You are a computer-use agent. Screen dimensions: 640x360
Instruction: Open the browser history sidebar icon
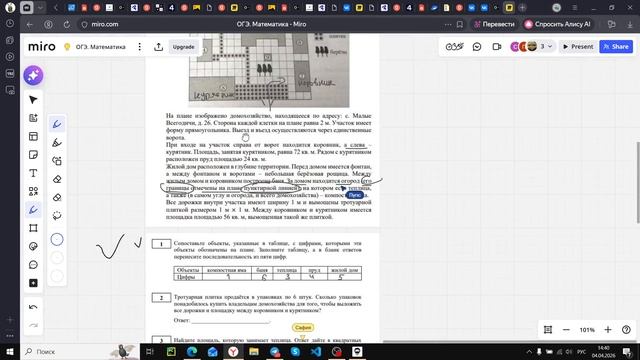point(10,24)
